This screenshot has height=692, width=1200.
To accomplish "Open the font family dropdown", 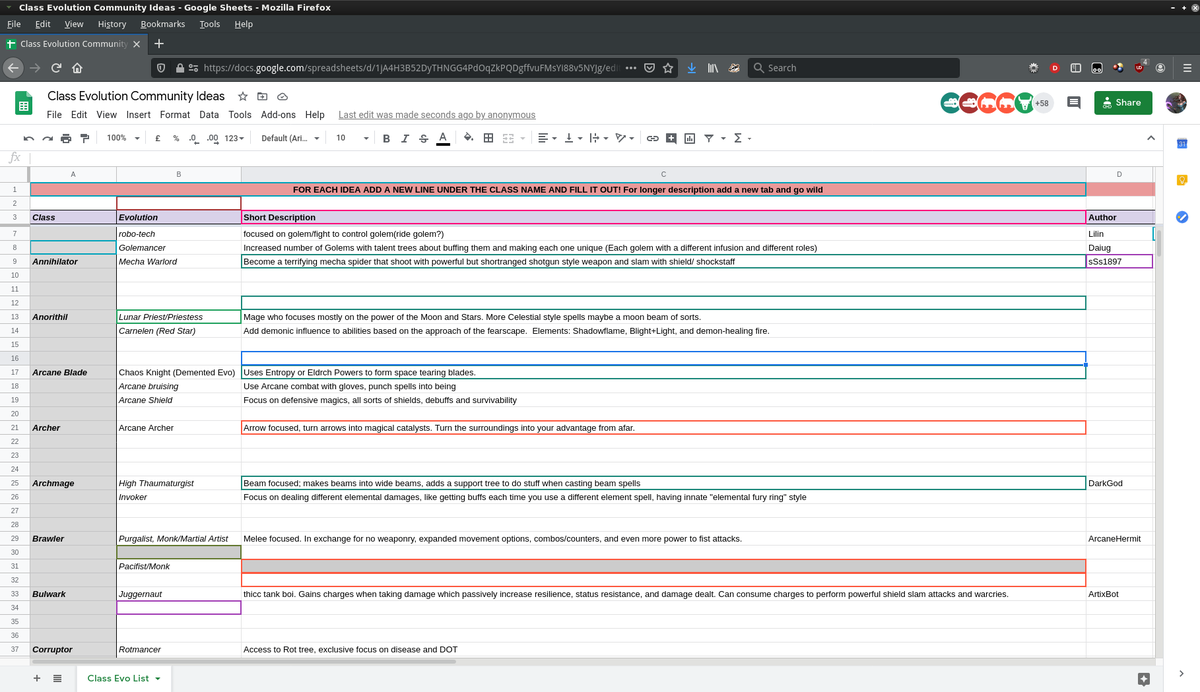I will click(x=291, y=138).
